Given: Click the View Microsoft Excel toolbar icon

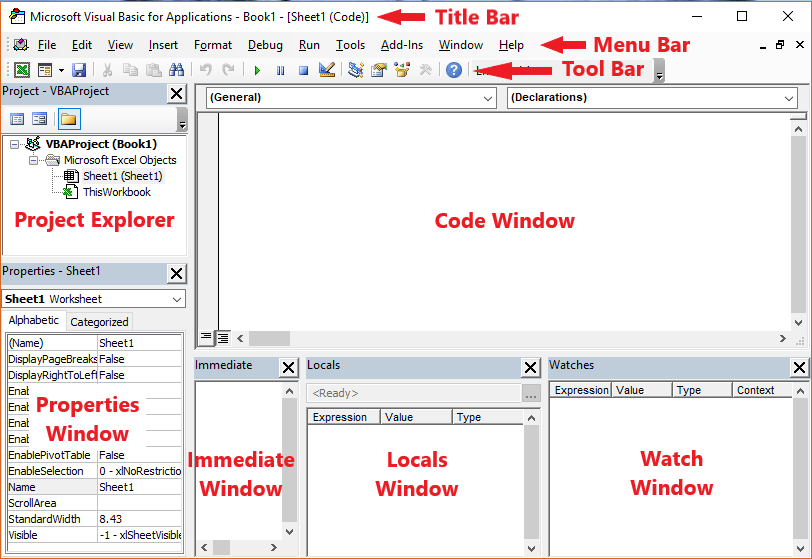Looking at the screenshot, I should [22, 69].
